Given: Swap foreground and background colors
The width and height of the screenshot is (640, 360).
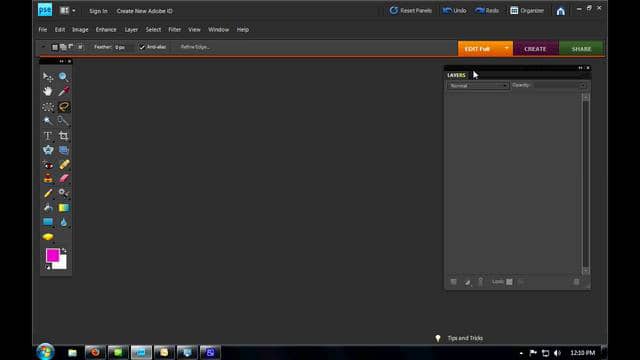Looking at the screenshot, I should [64, 251].
